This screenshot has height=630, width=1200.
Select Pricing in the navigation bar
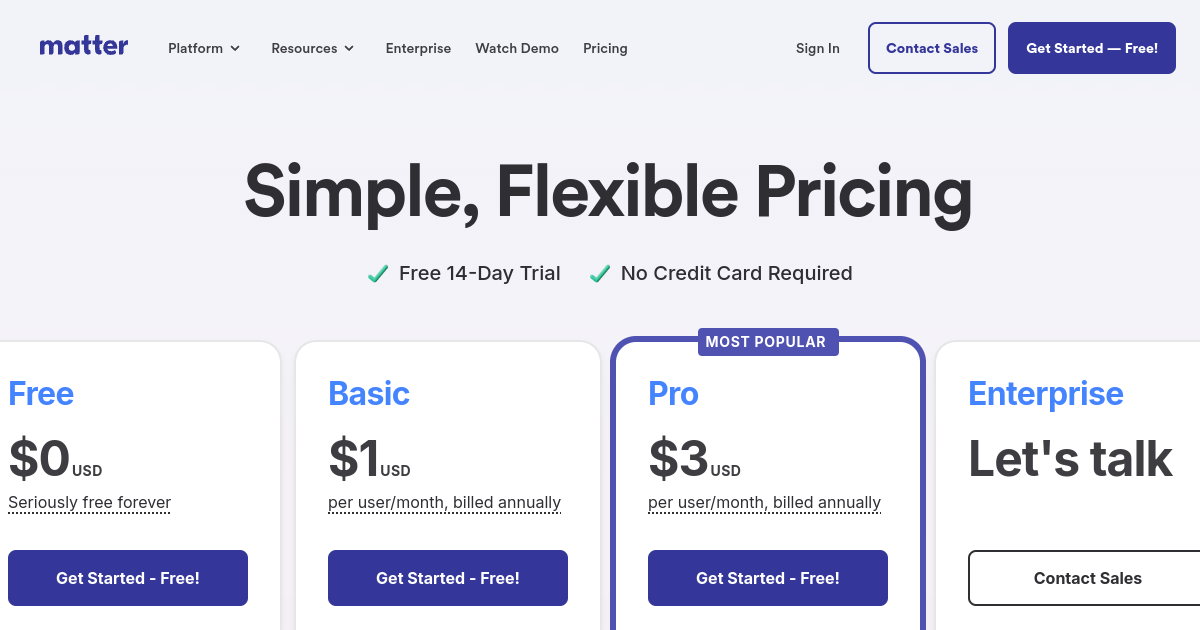point(605,48)
